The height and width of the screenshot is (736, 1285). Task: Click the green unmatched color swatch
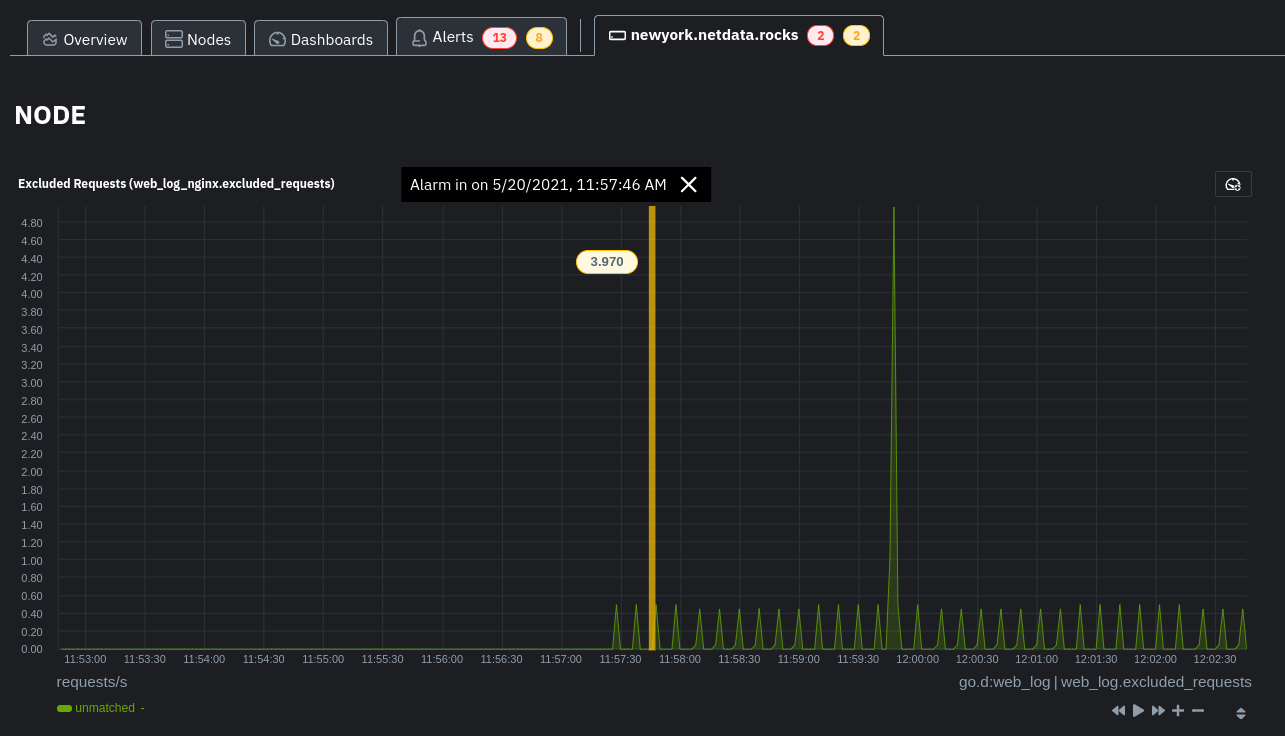64,708
